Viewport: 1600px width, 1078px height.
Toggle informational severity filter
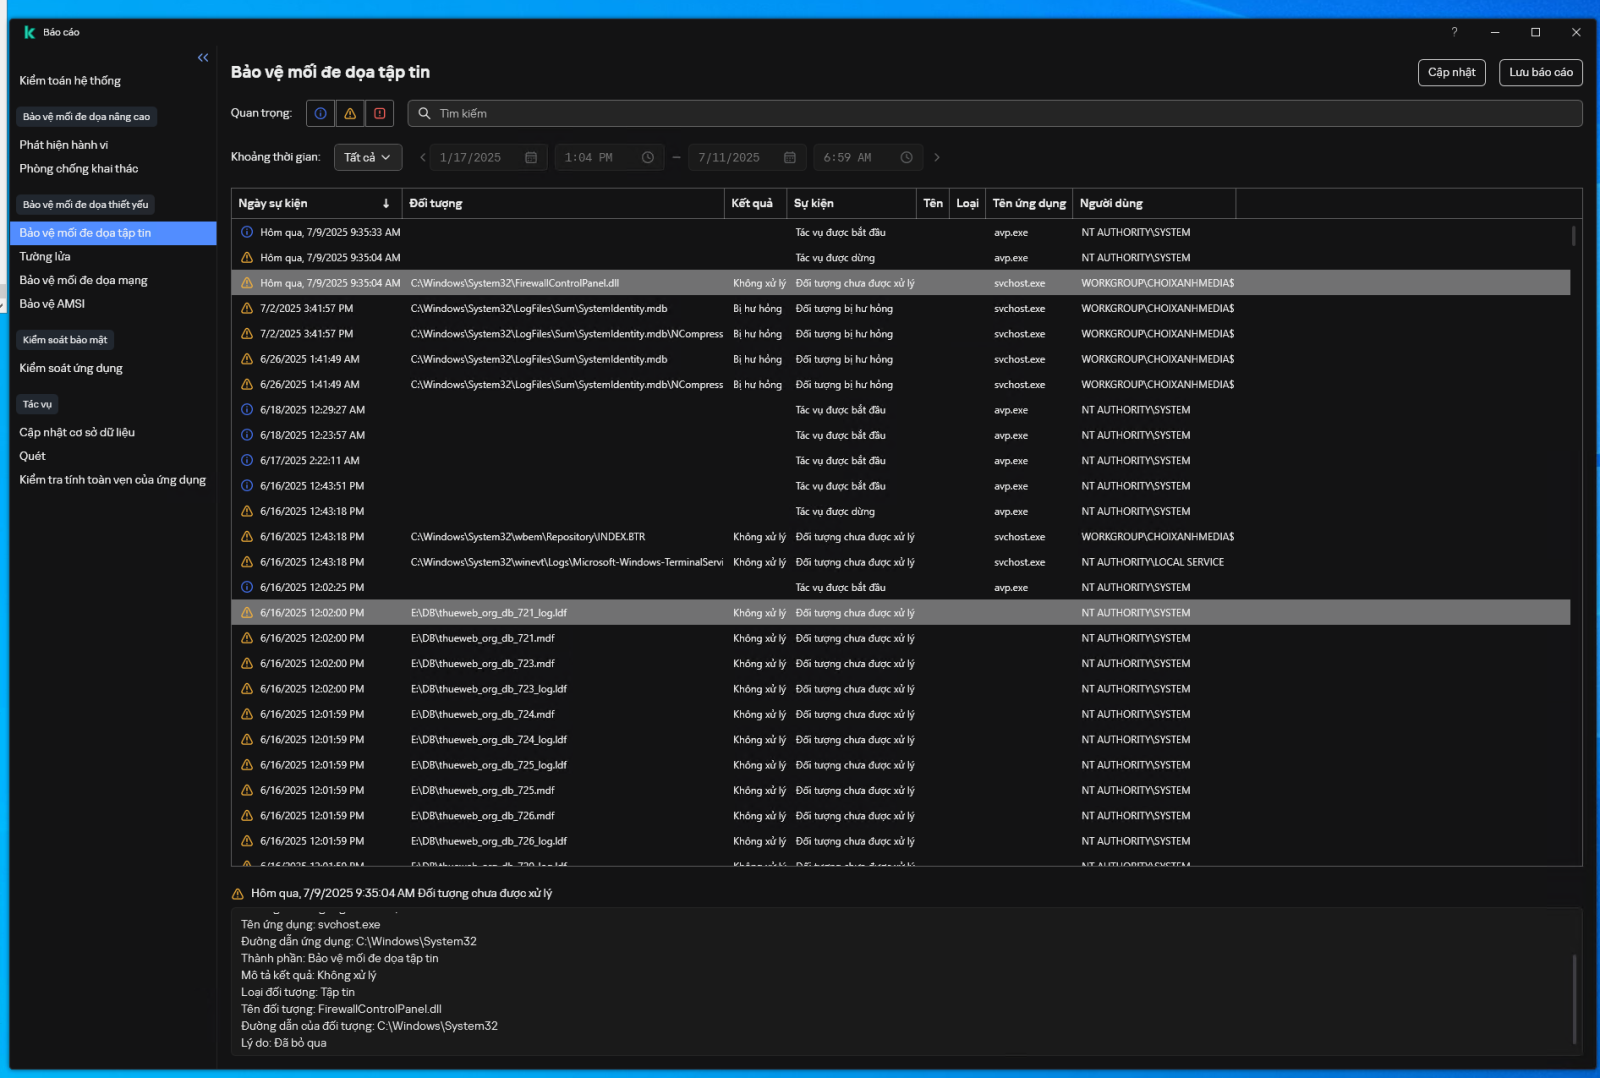tap(320, 114)
